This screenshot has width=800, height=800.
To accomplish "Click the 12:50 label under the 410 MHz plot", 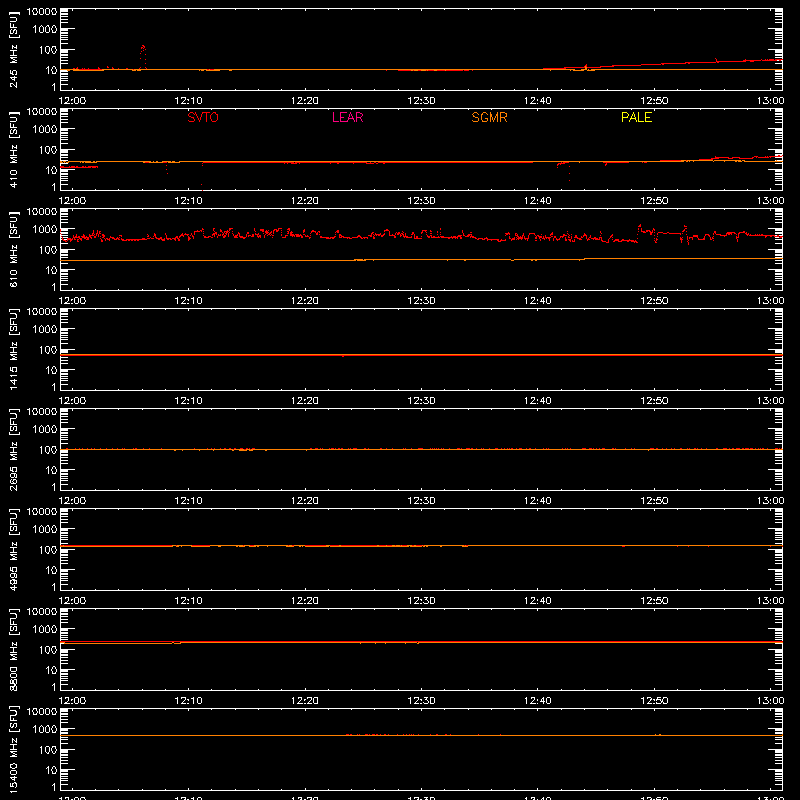I will (x=654, y=201).
